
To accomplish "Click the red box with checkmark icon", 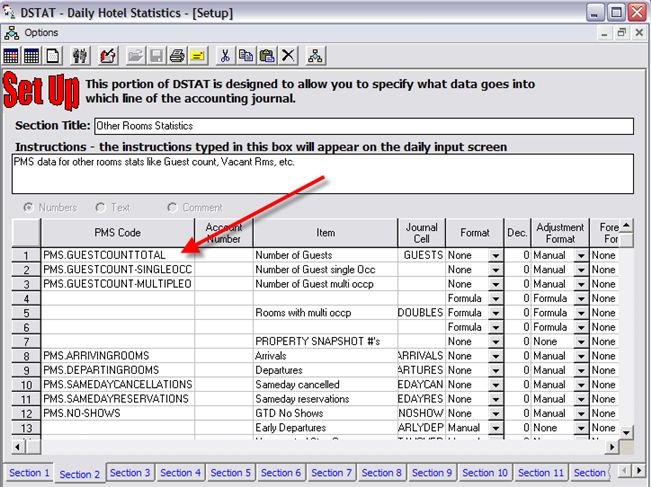I will [x=108, y=56].
